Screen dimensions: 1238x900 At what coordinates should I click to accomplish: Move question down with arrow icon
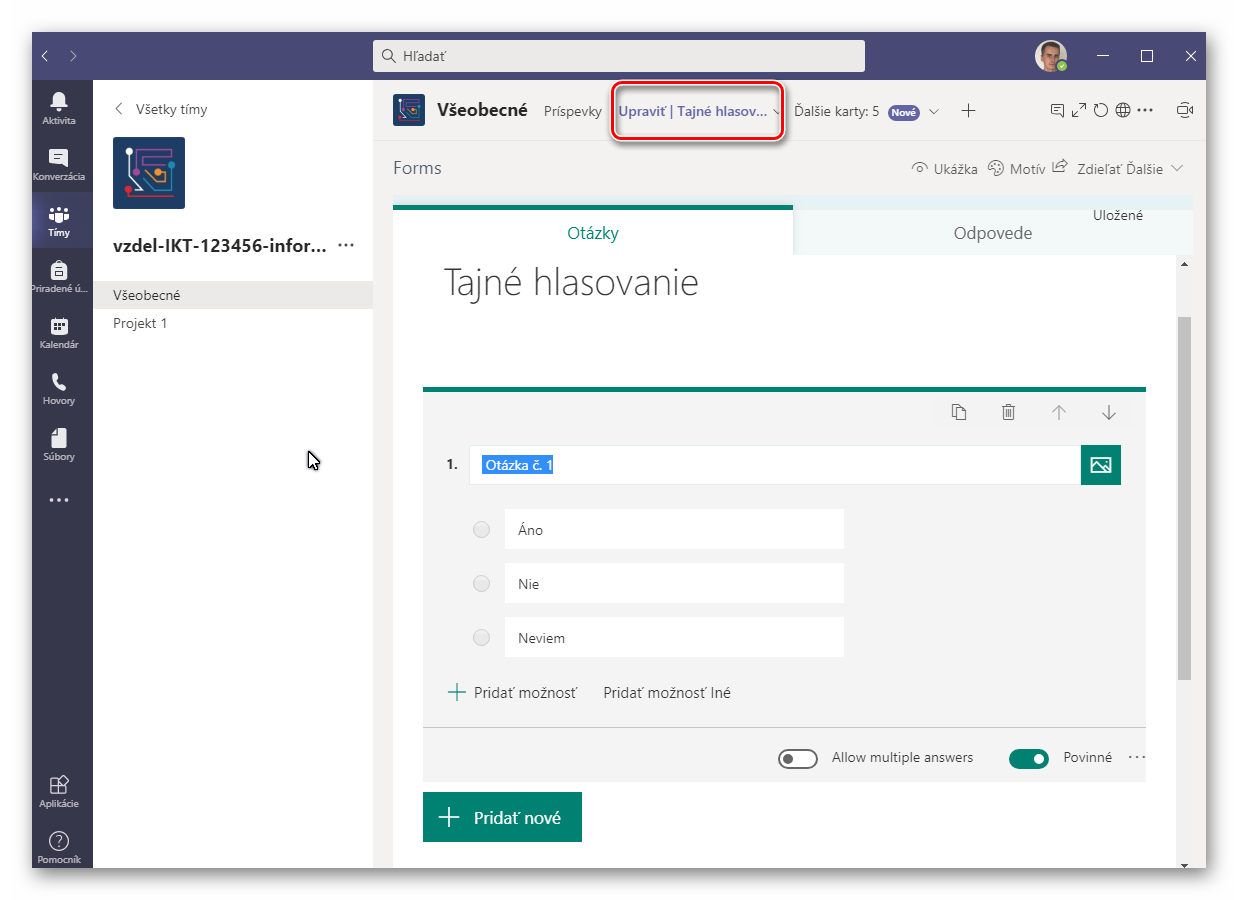(1108, 412)
